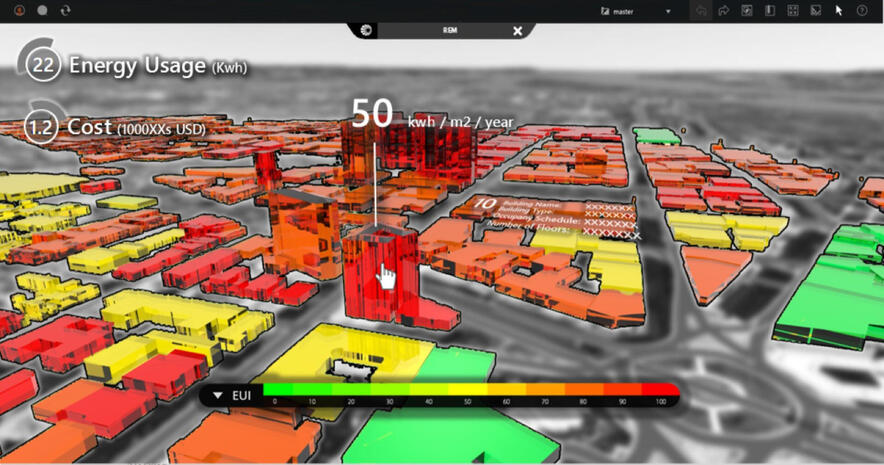884x465 pixels.
Task: Click the user profile icon
Action: (19, 10)
